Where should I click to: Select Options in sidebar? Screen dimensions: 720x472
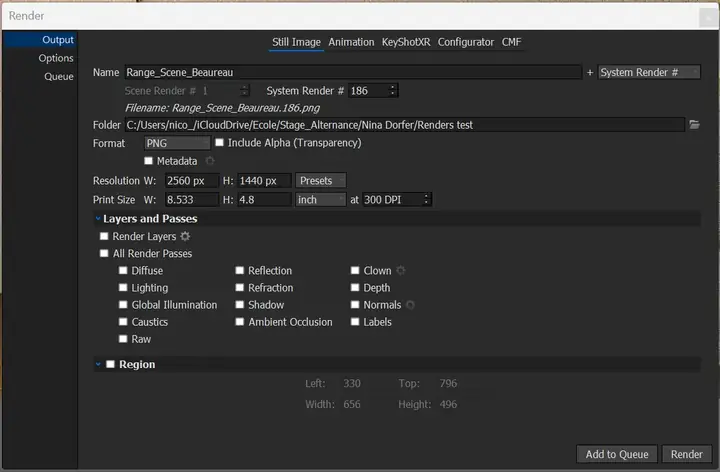pos(40,58)
